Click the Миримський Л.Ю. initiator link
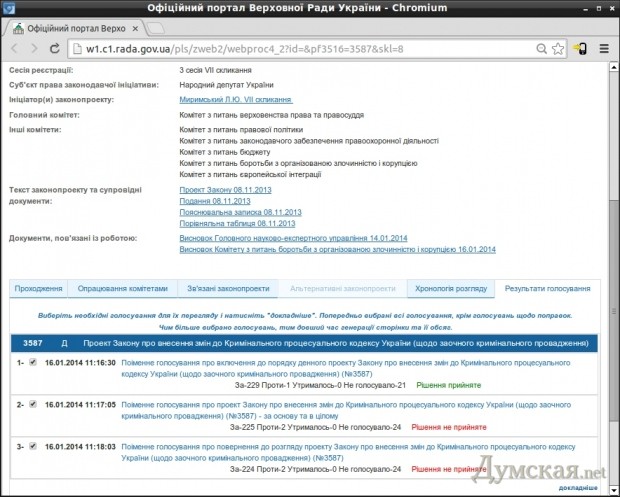The image size is (620, 497). pyautogui.click(x=235, y=100)
